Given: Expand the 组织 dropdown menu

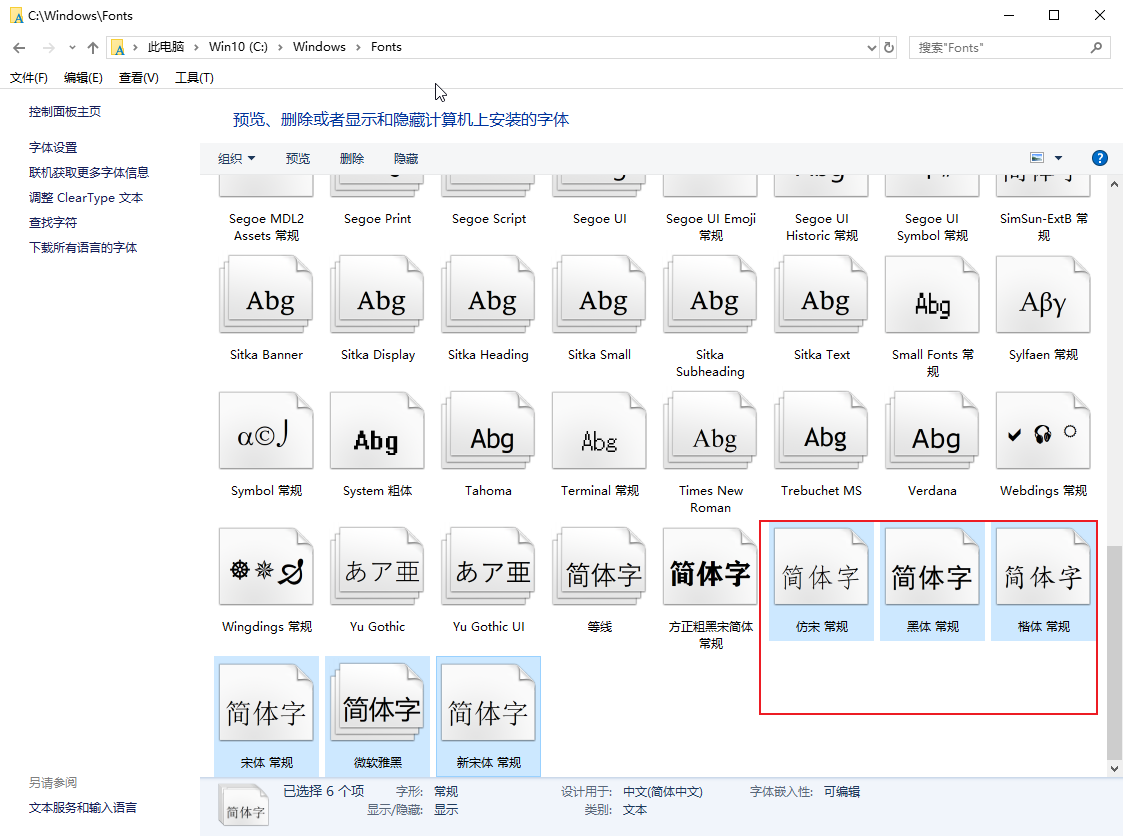Looking at the screenshot, I should 237,158.
